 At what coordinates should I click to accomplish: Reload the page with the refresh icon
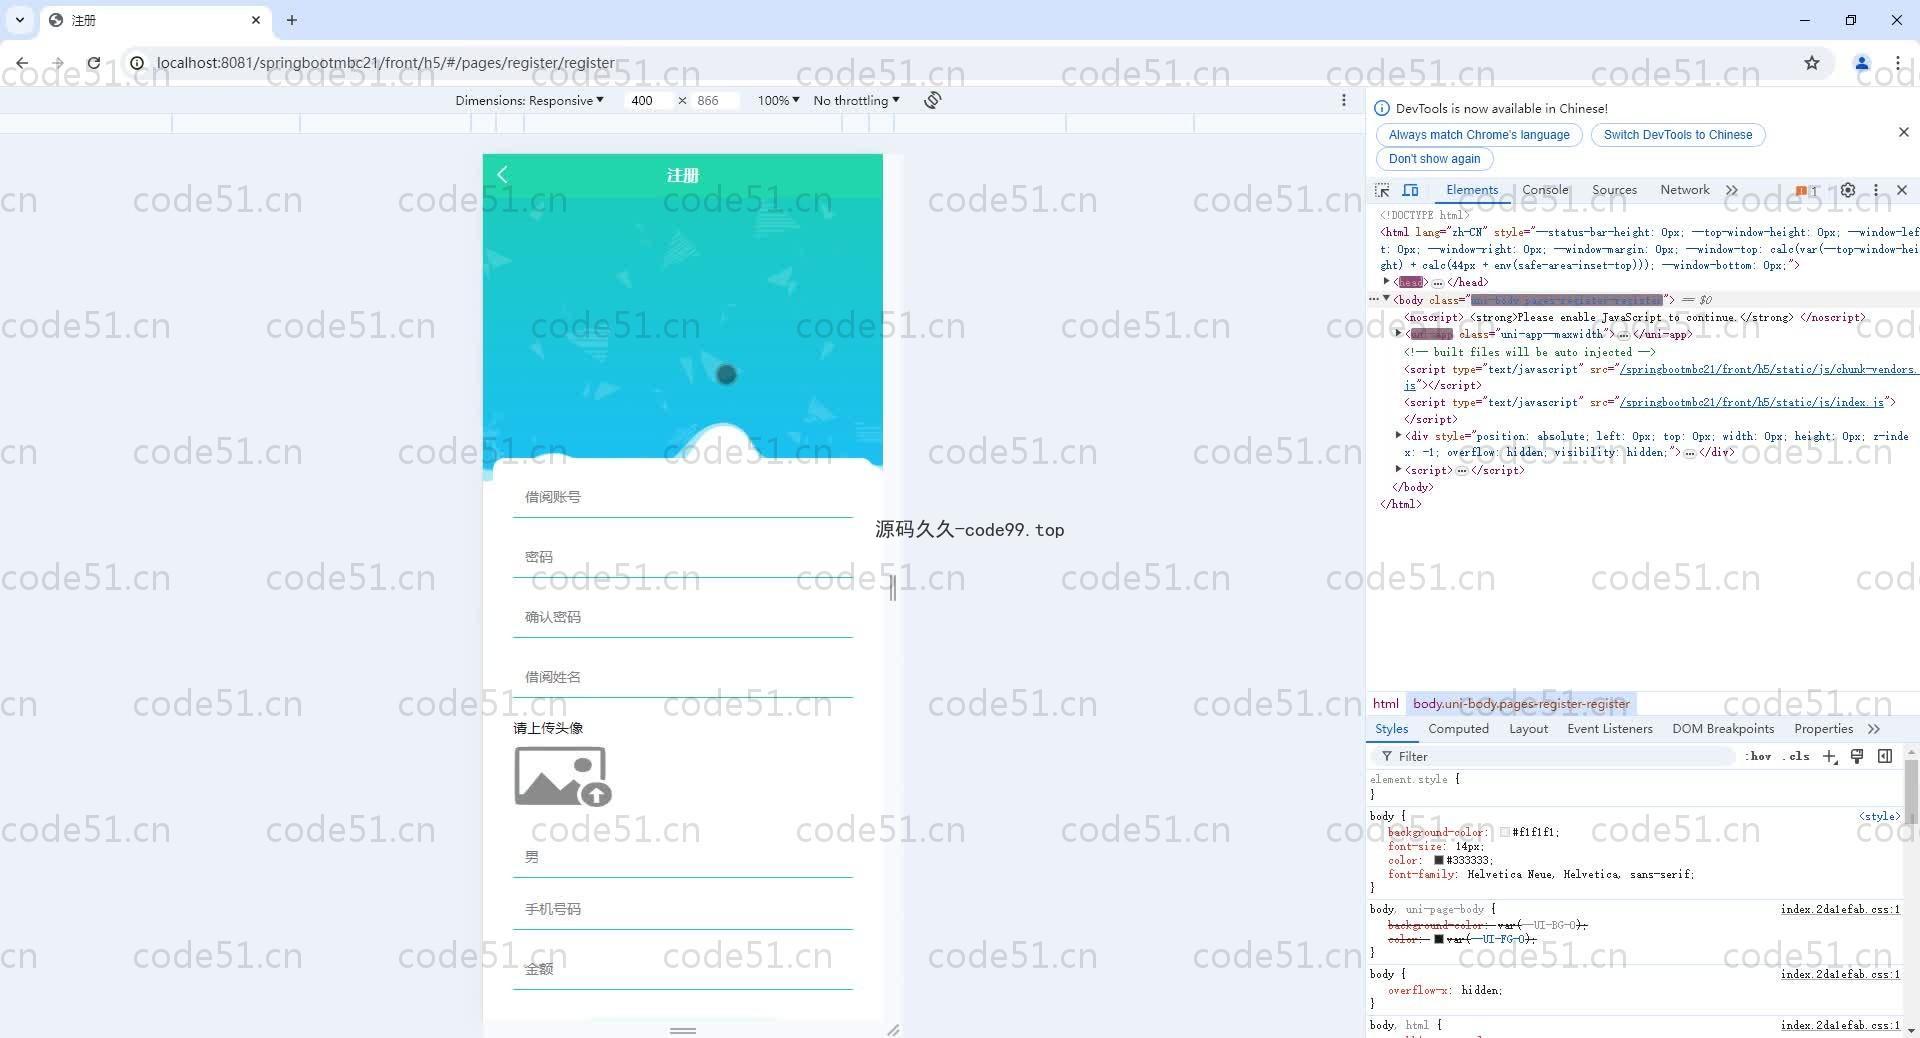pos(93,63)
